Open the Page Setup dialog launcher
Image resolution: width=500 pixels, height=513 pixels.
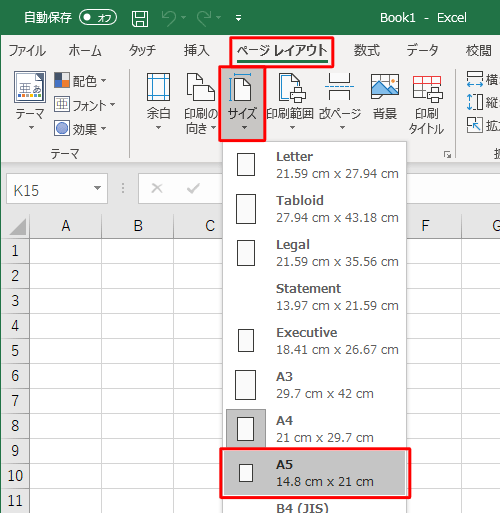[x=447, y=154]
